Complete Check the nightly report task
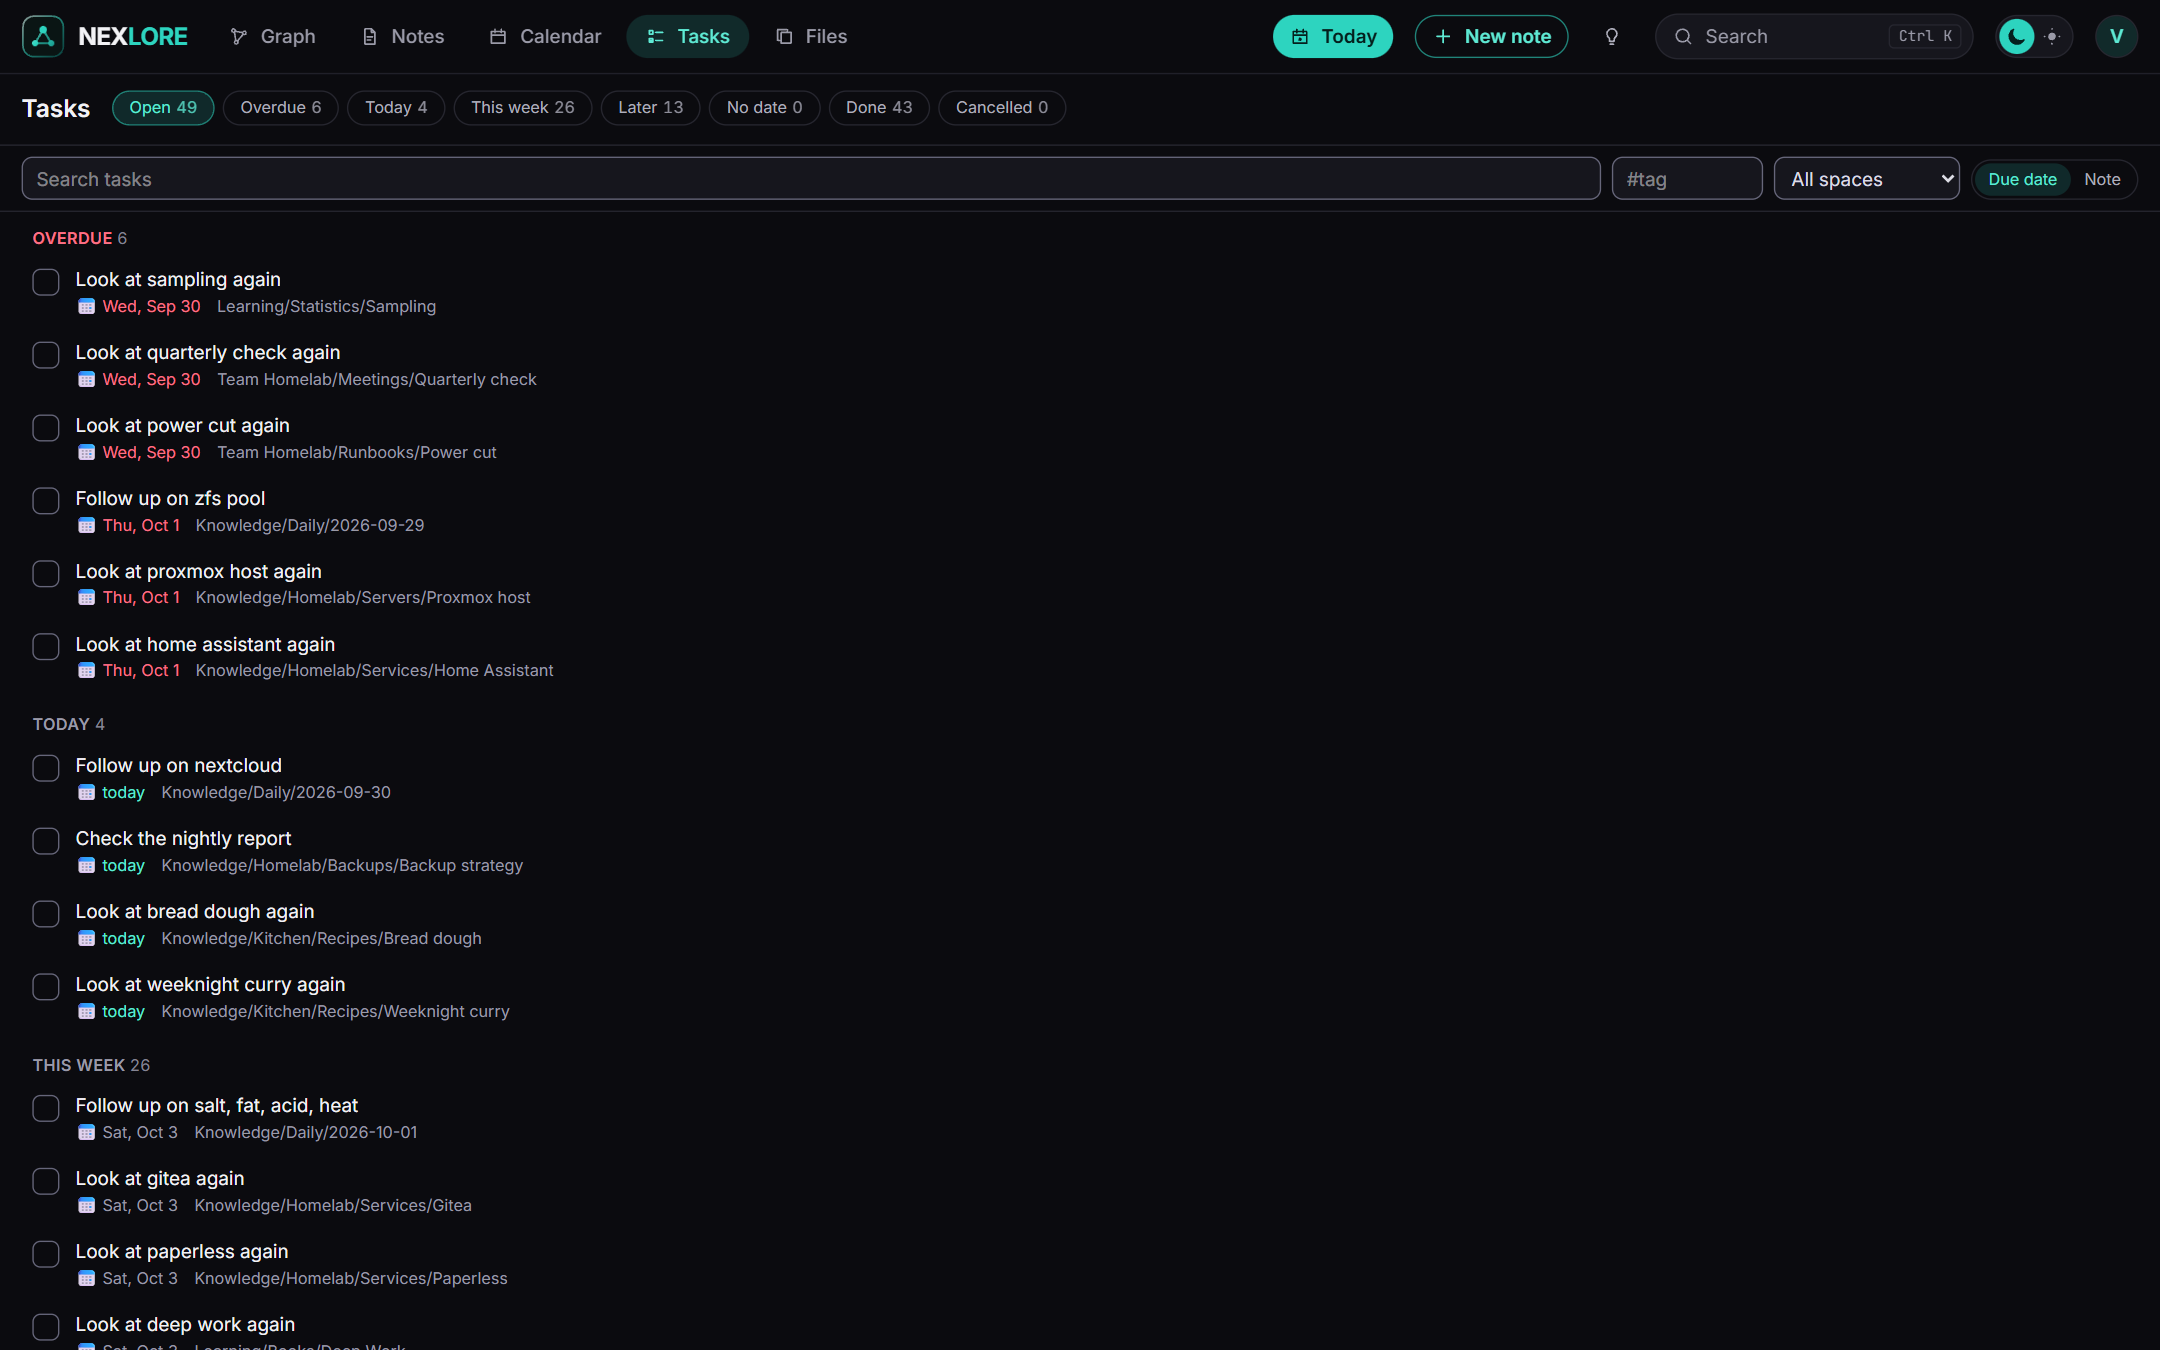Screen dimensions: 2160x1350 tap(46, 841)
